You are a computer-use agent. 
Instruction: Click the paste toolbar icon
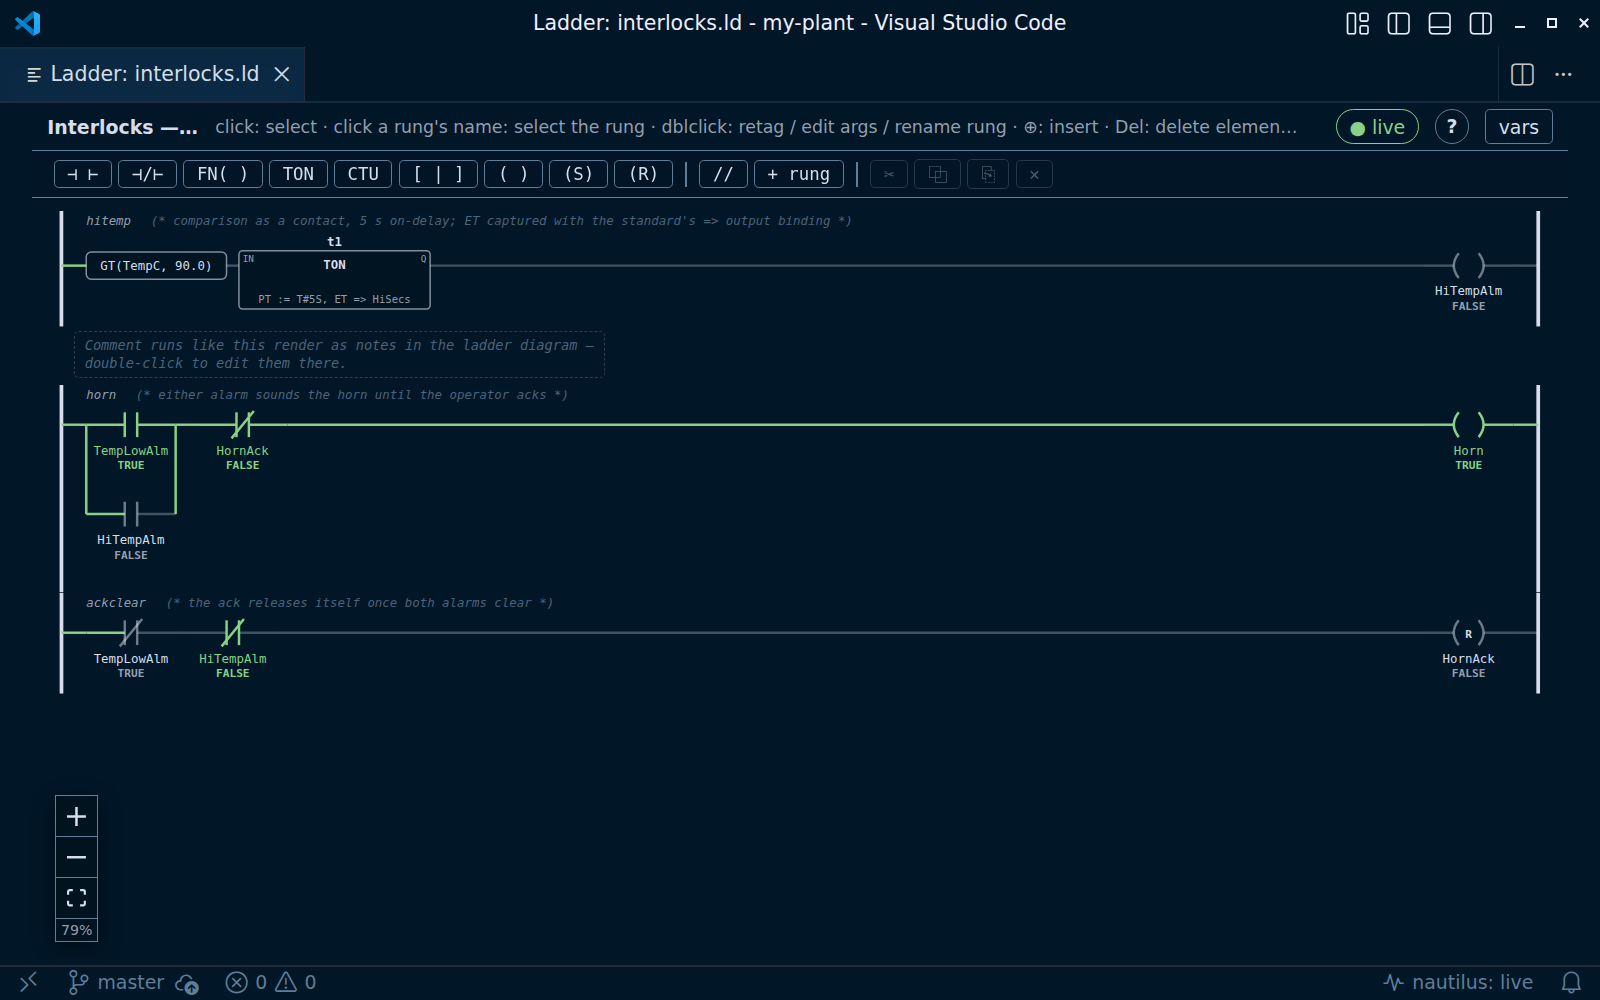(x=988, y=174)
